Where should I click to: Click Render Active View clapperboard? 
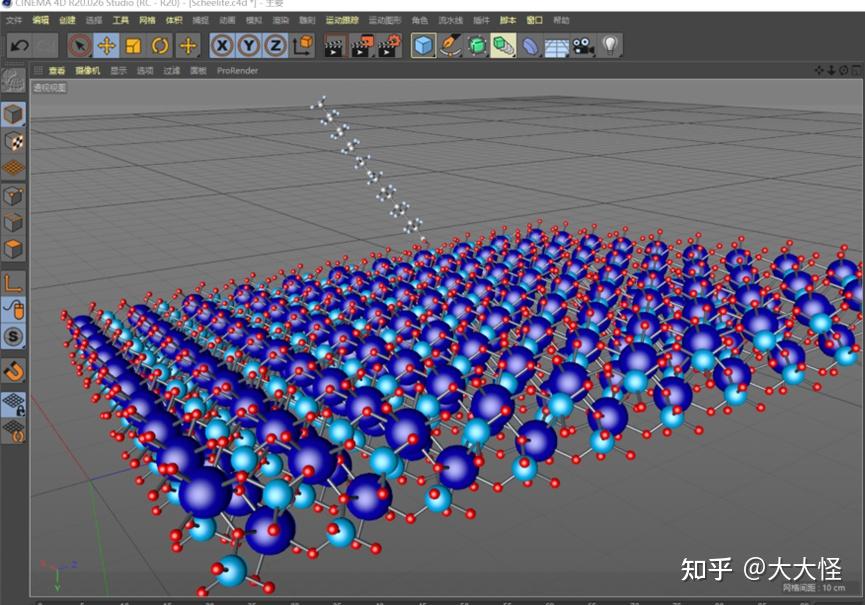tap(334, 46)
